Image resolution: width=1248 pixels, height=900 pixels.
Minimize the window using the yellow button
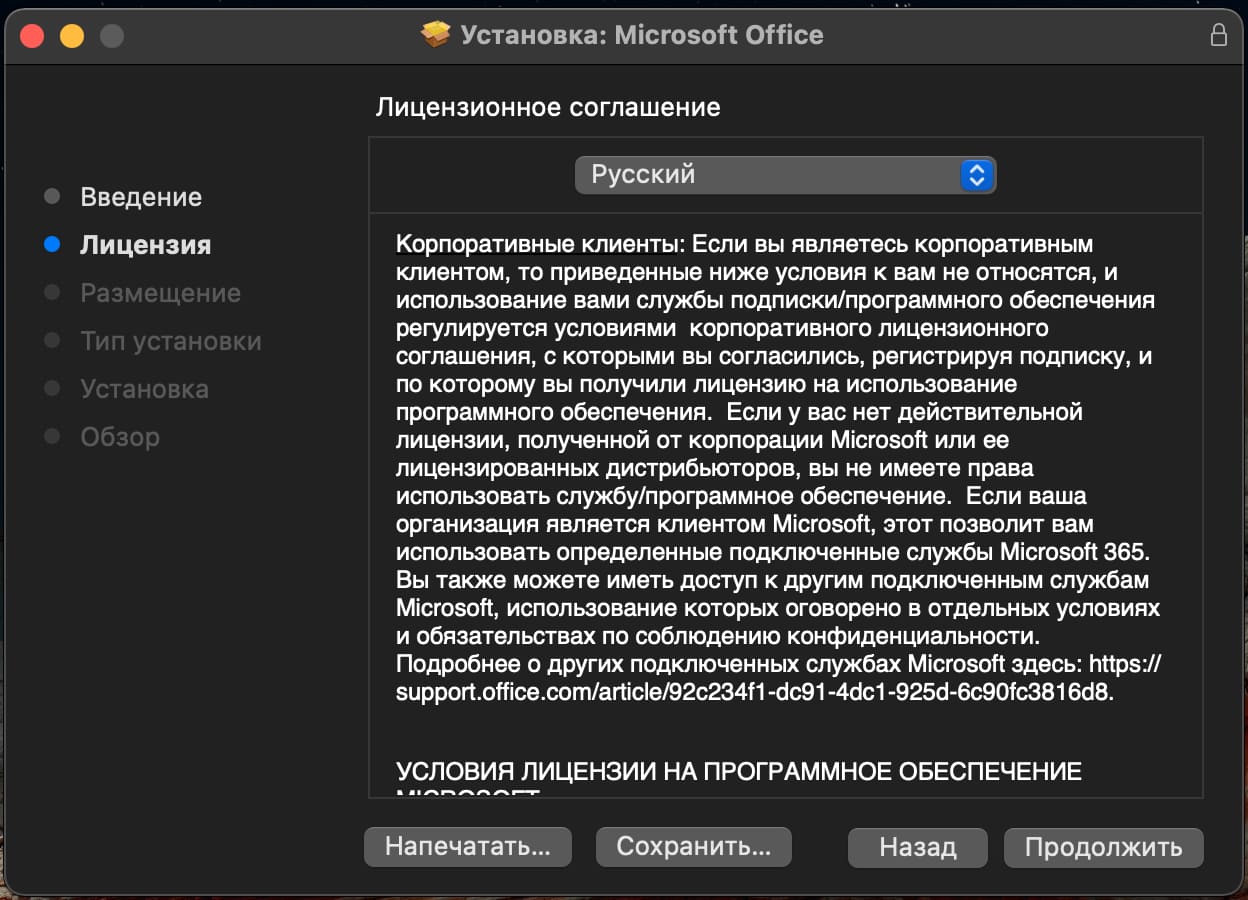coord(72,36)
